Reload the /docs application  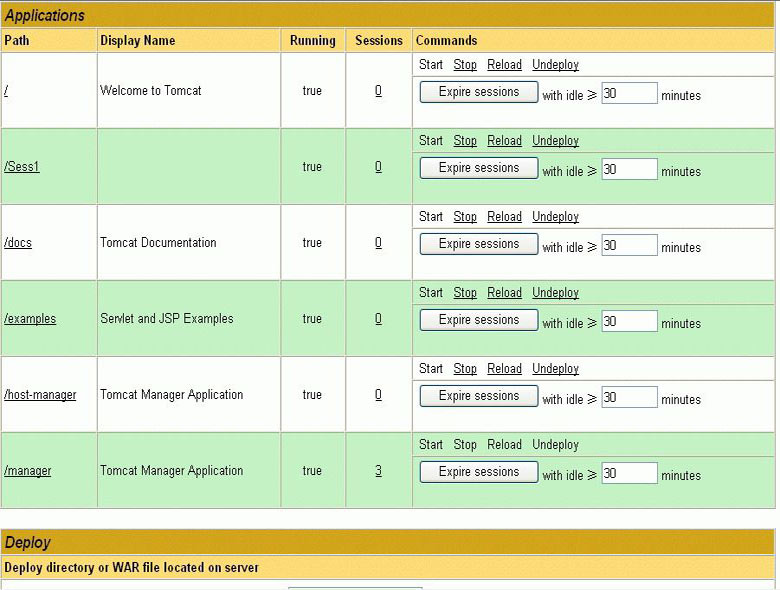pyautogui.click(x=504, y=217)
